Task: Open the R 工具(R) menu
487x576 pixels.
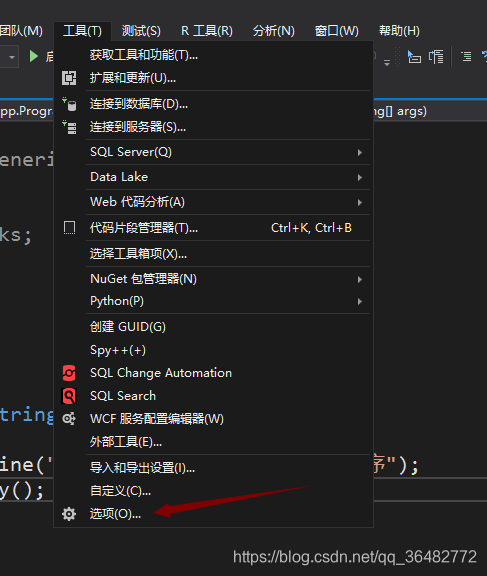Action: 207,31
